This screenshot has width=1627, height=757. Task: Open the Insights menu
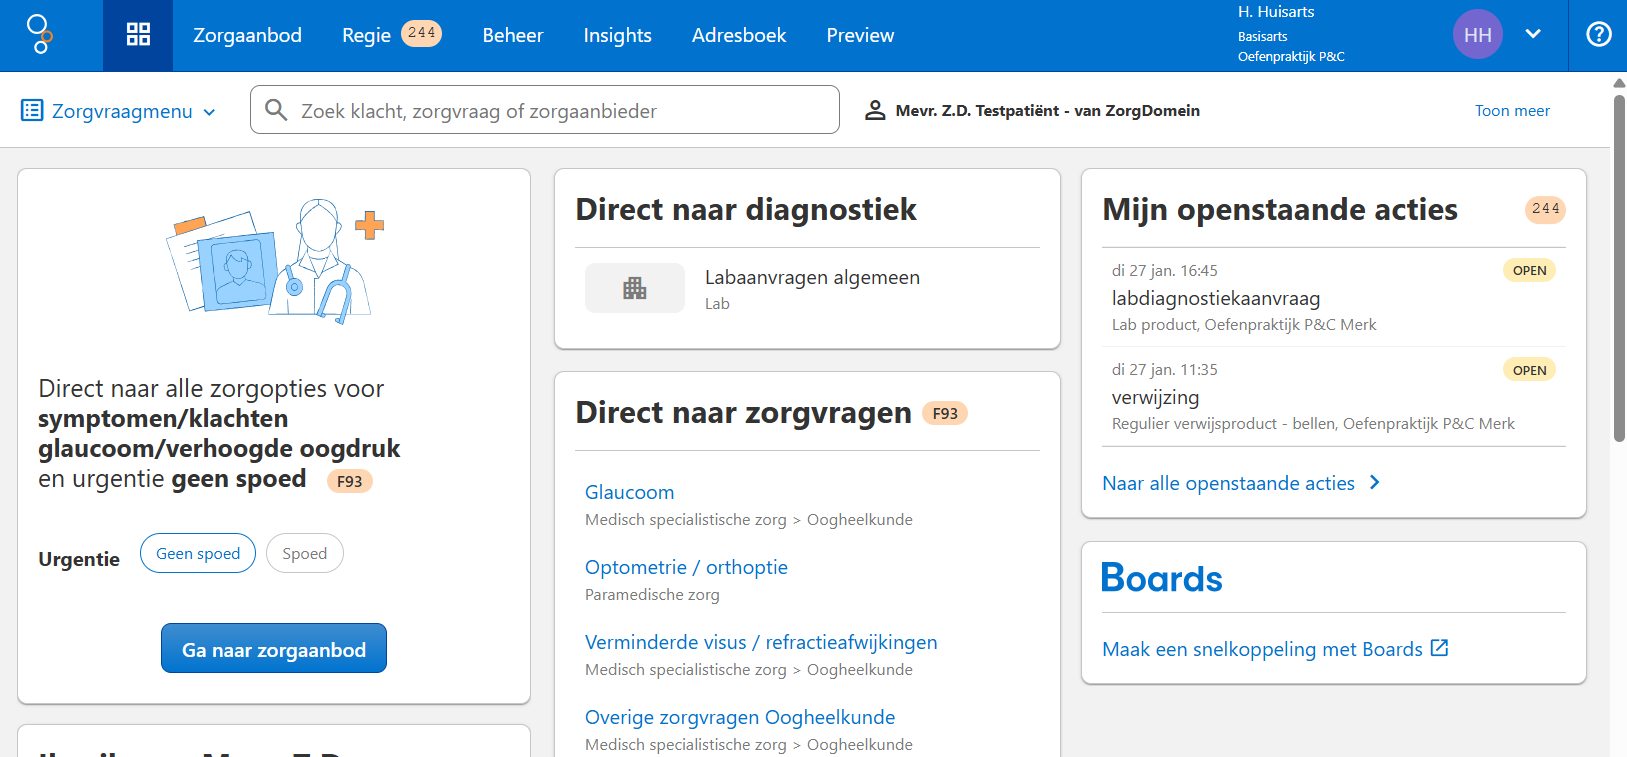pos(618,35)
